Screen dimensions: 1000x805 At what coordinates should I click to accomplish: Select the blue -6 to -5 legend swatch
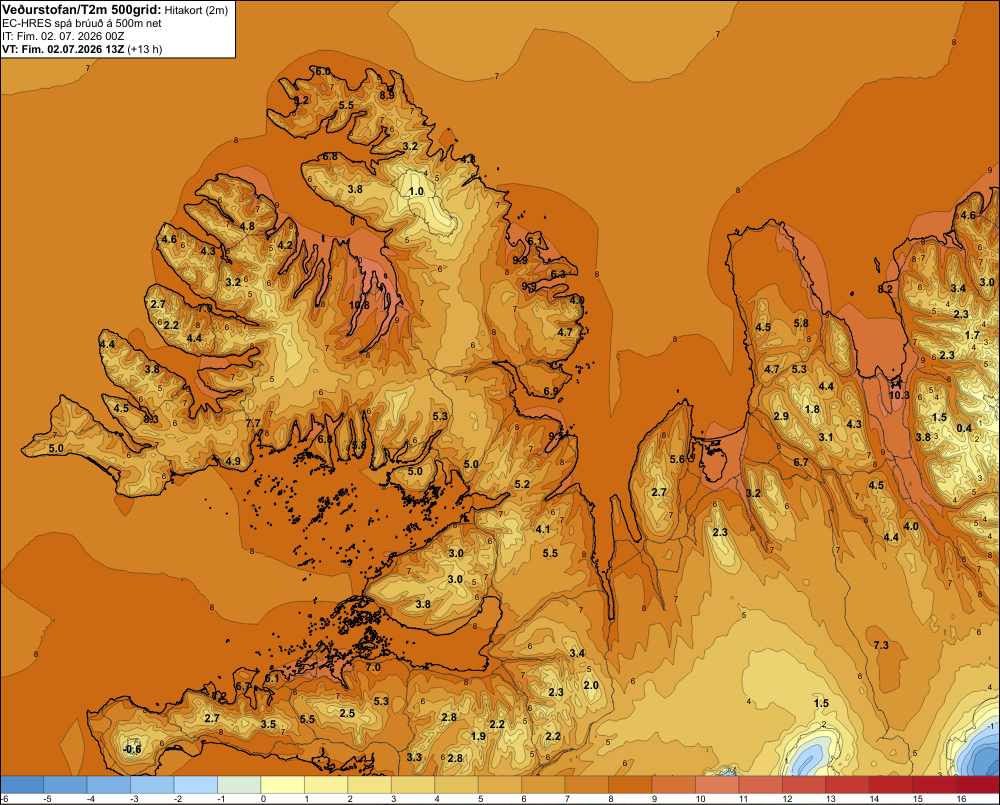[22, 785]
